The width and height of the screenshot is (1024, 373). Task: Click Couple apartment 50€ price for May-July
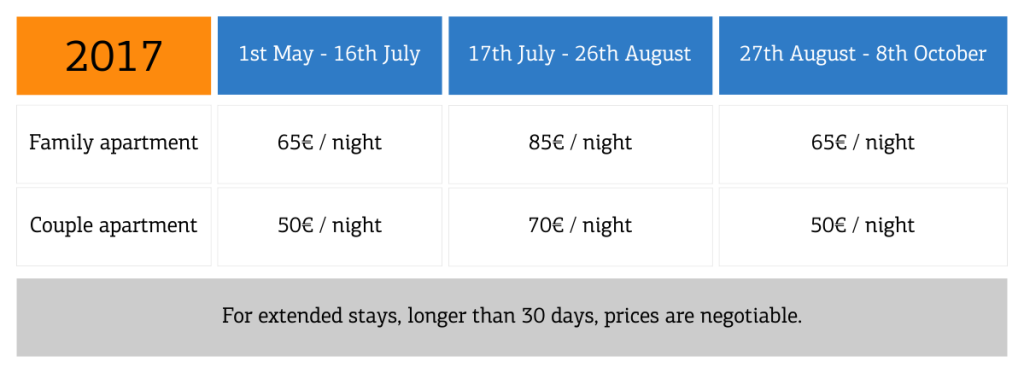pyautogui.click(x=329, y=227)
